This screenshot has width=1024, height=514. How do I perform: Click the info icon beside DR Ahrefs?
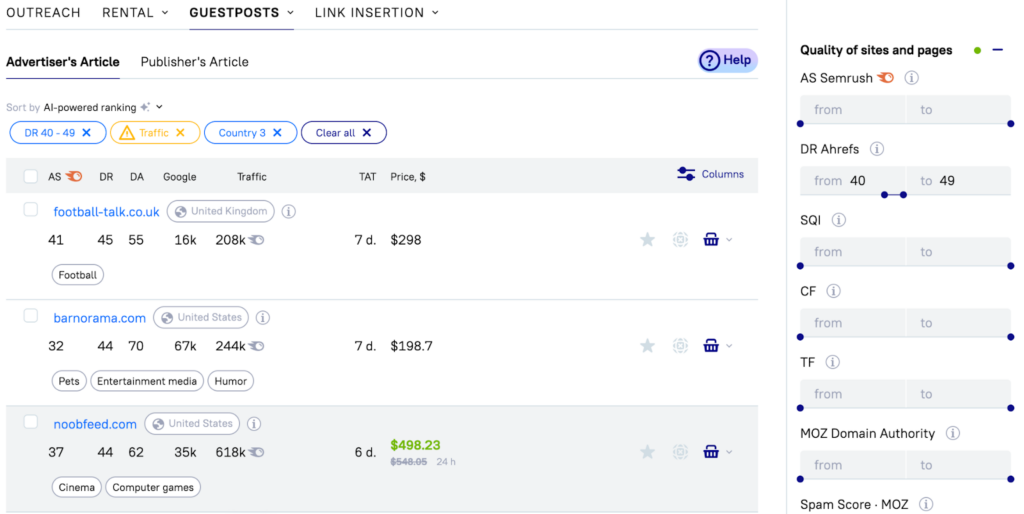pyautogui.click(x=877, y=149)
